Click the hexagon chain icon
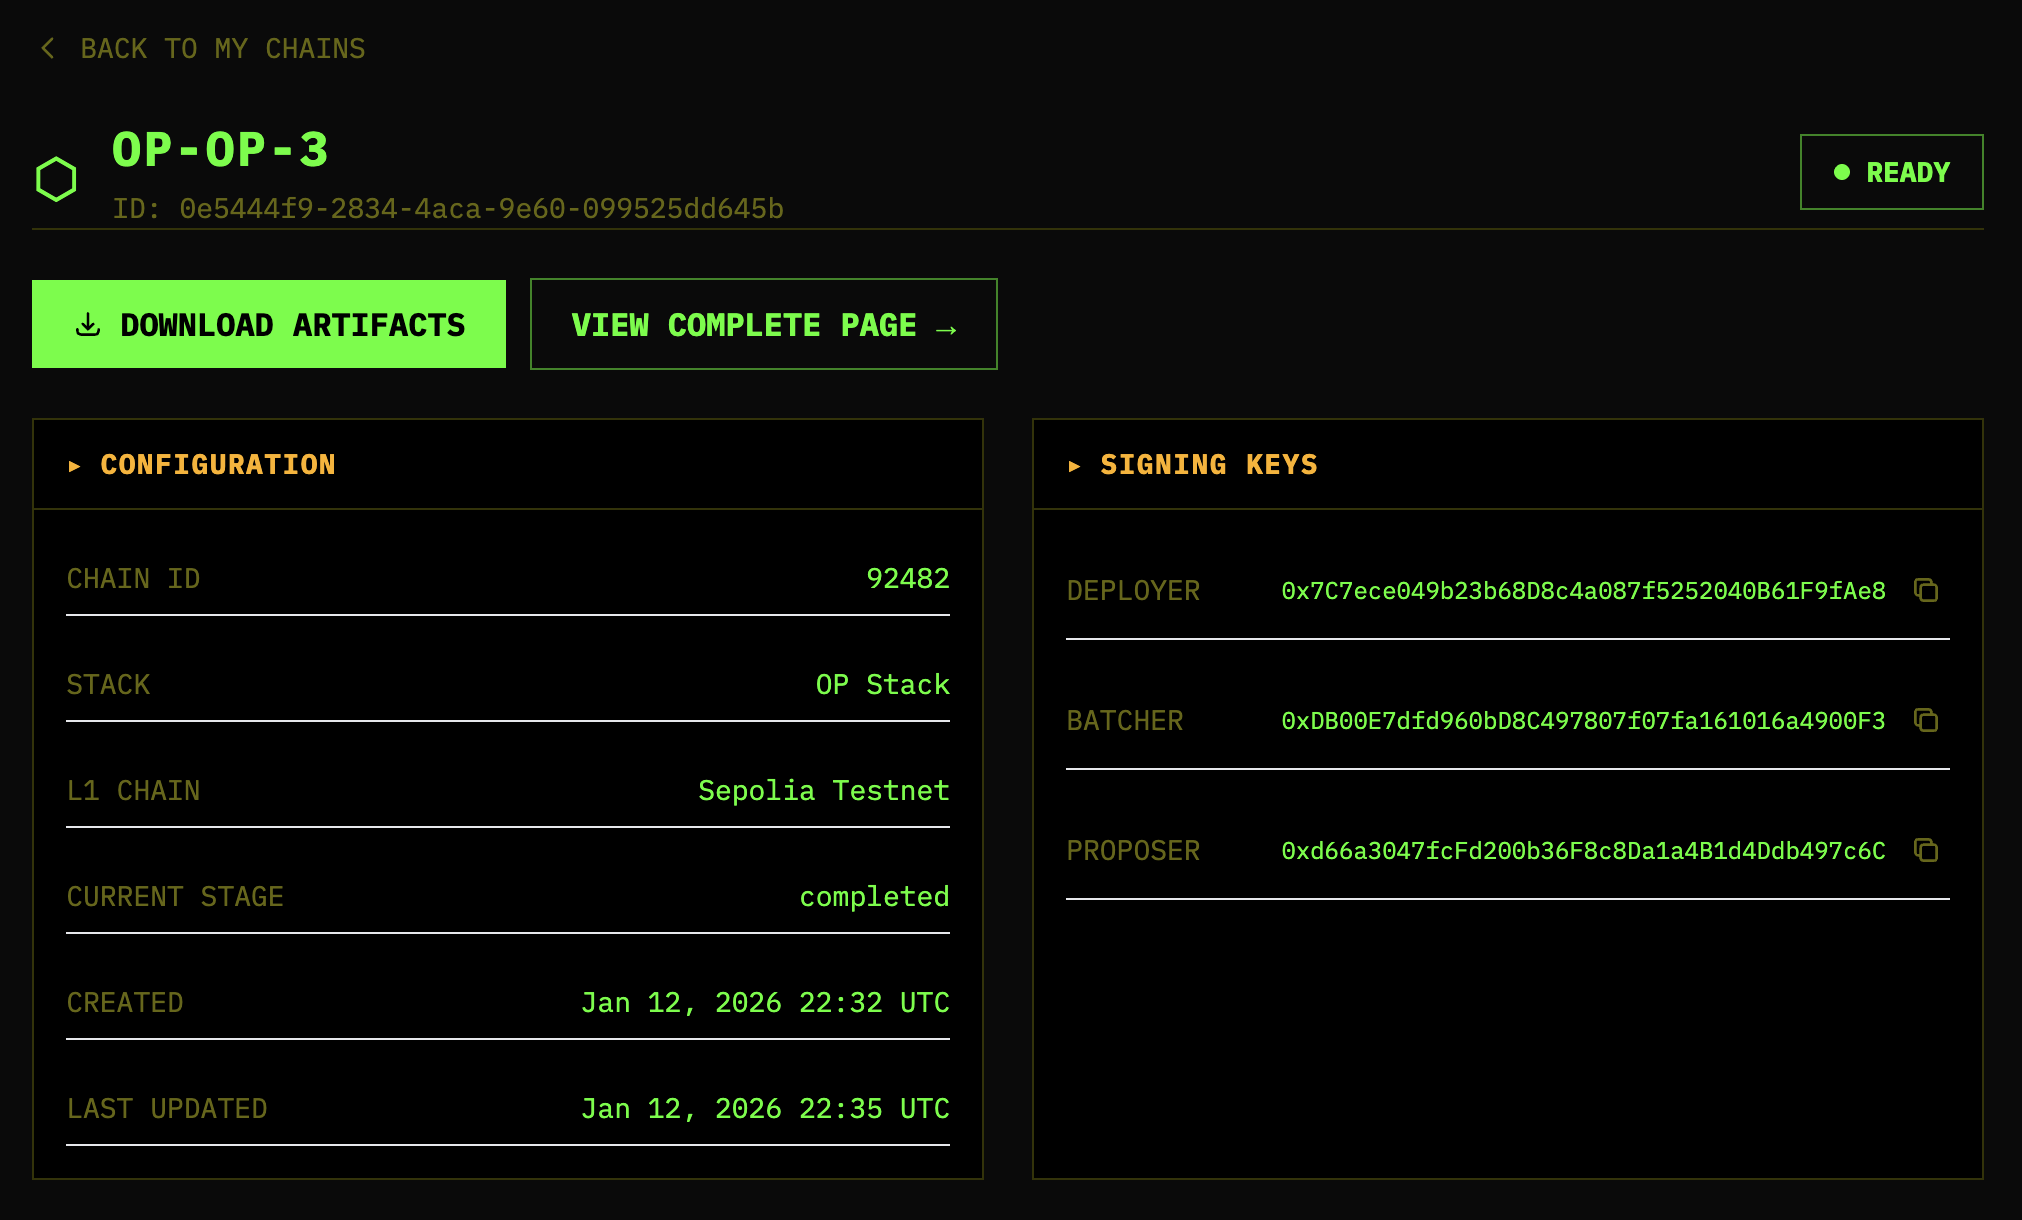 click(x=56, y=179)
